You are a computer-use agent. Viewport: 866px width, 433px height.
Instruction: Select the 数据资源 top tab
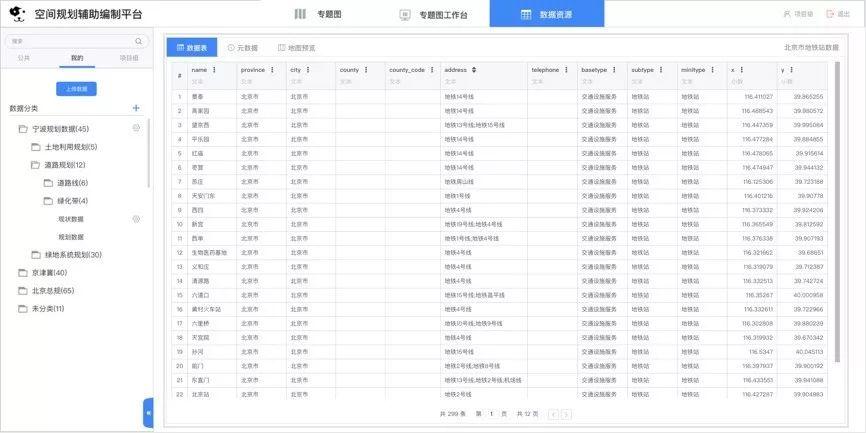547,13
